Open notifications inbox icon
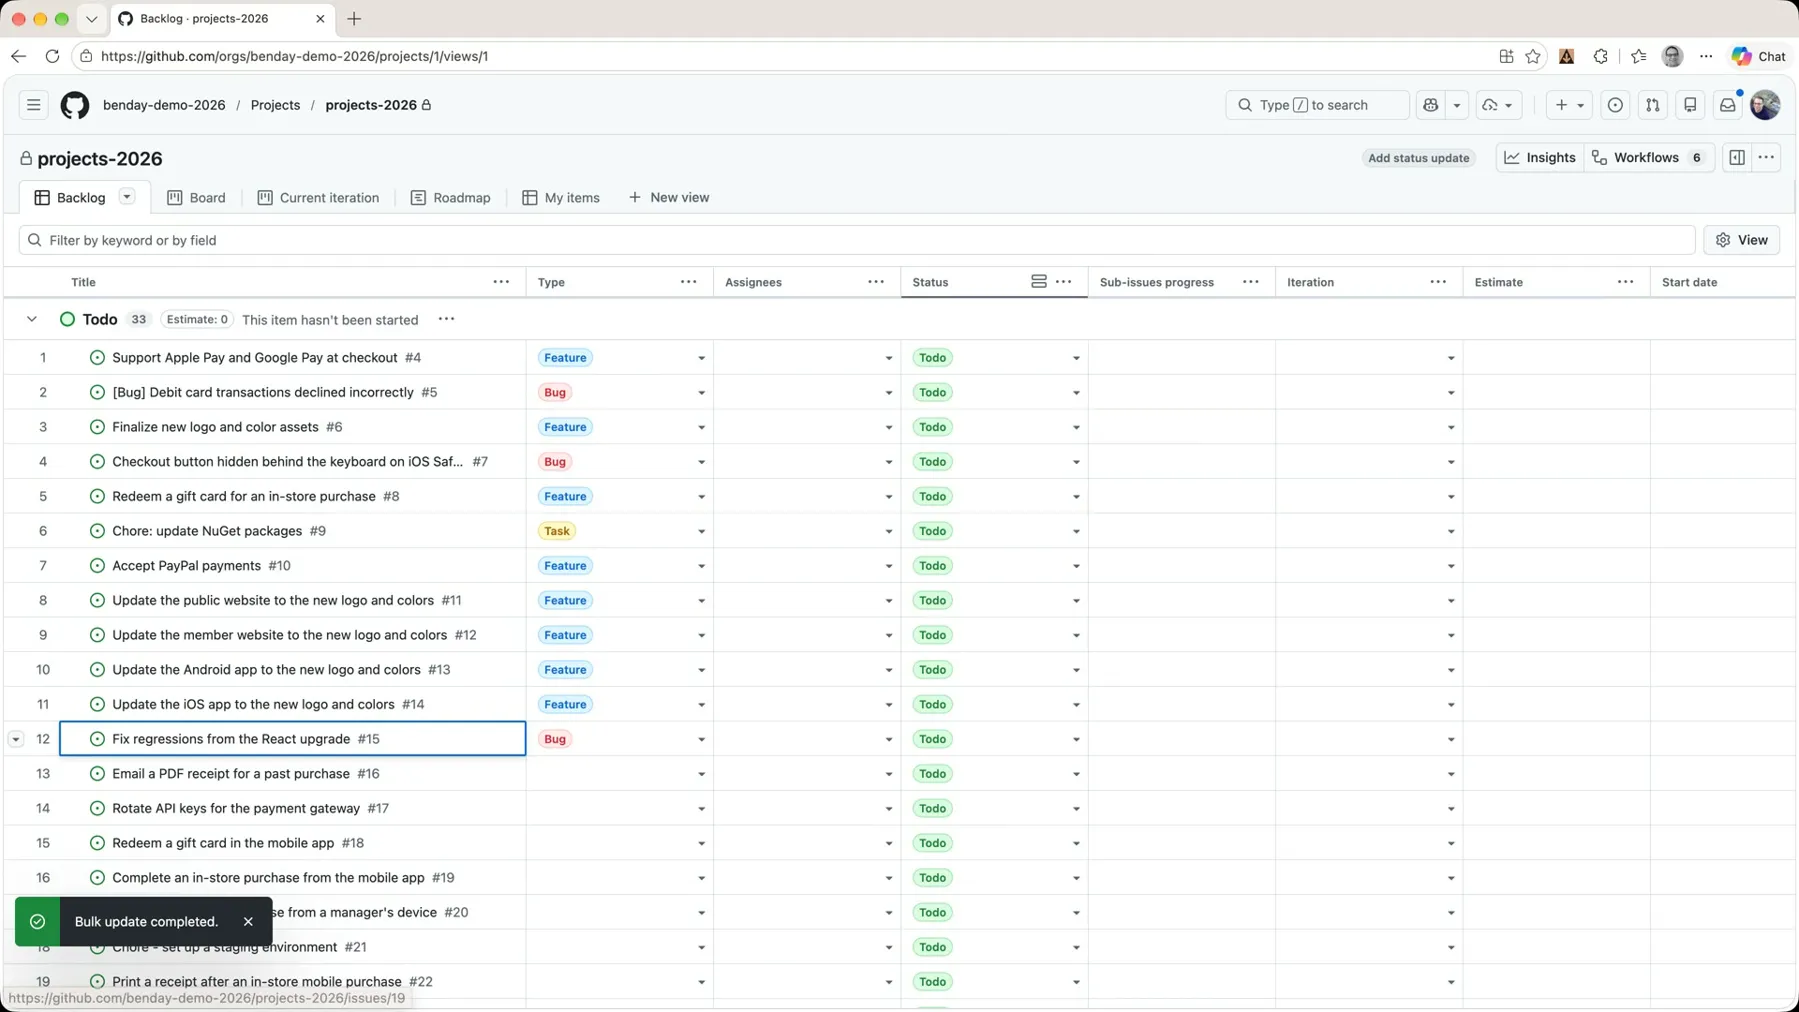 [1727, 105]
